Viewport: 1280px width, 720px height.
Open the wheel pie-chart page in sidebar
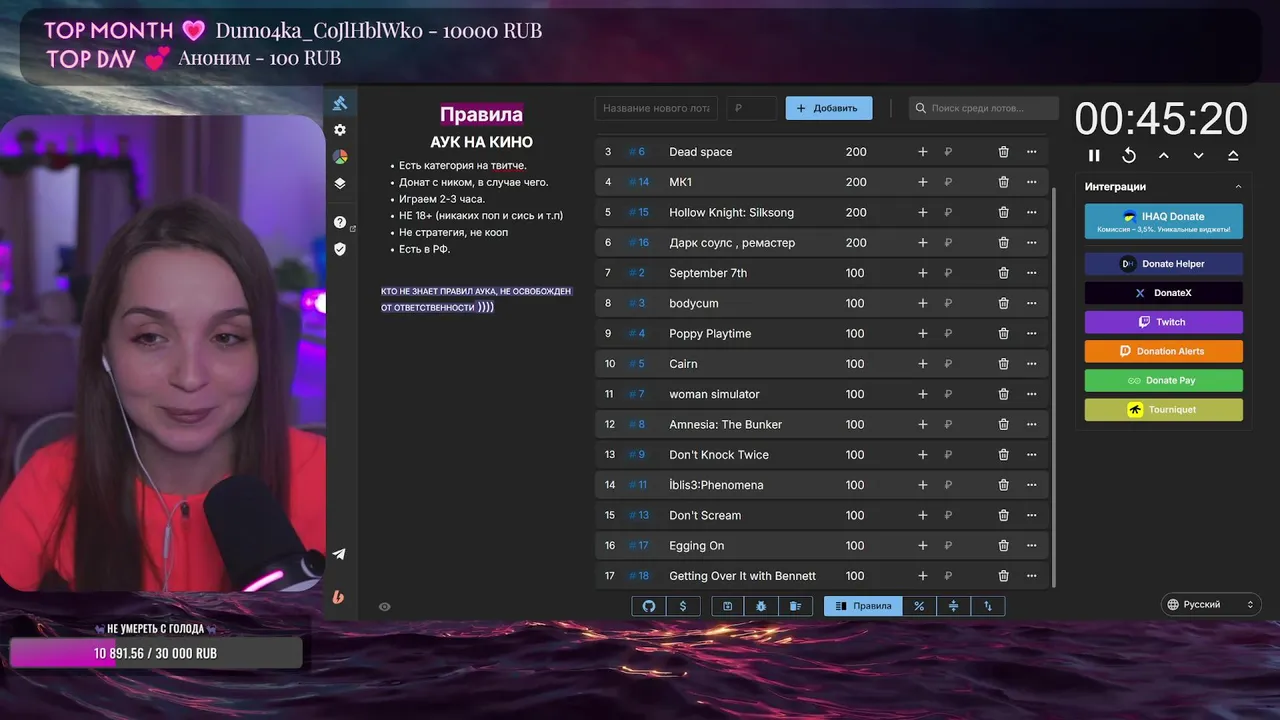point(340,157)
